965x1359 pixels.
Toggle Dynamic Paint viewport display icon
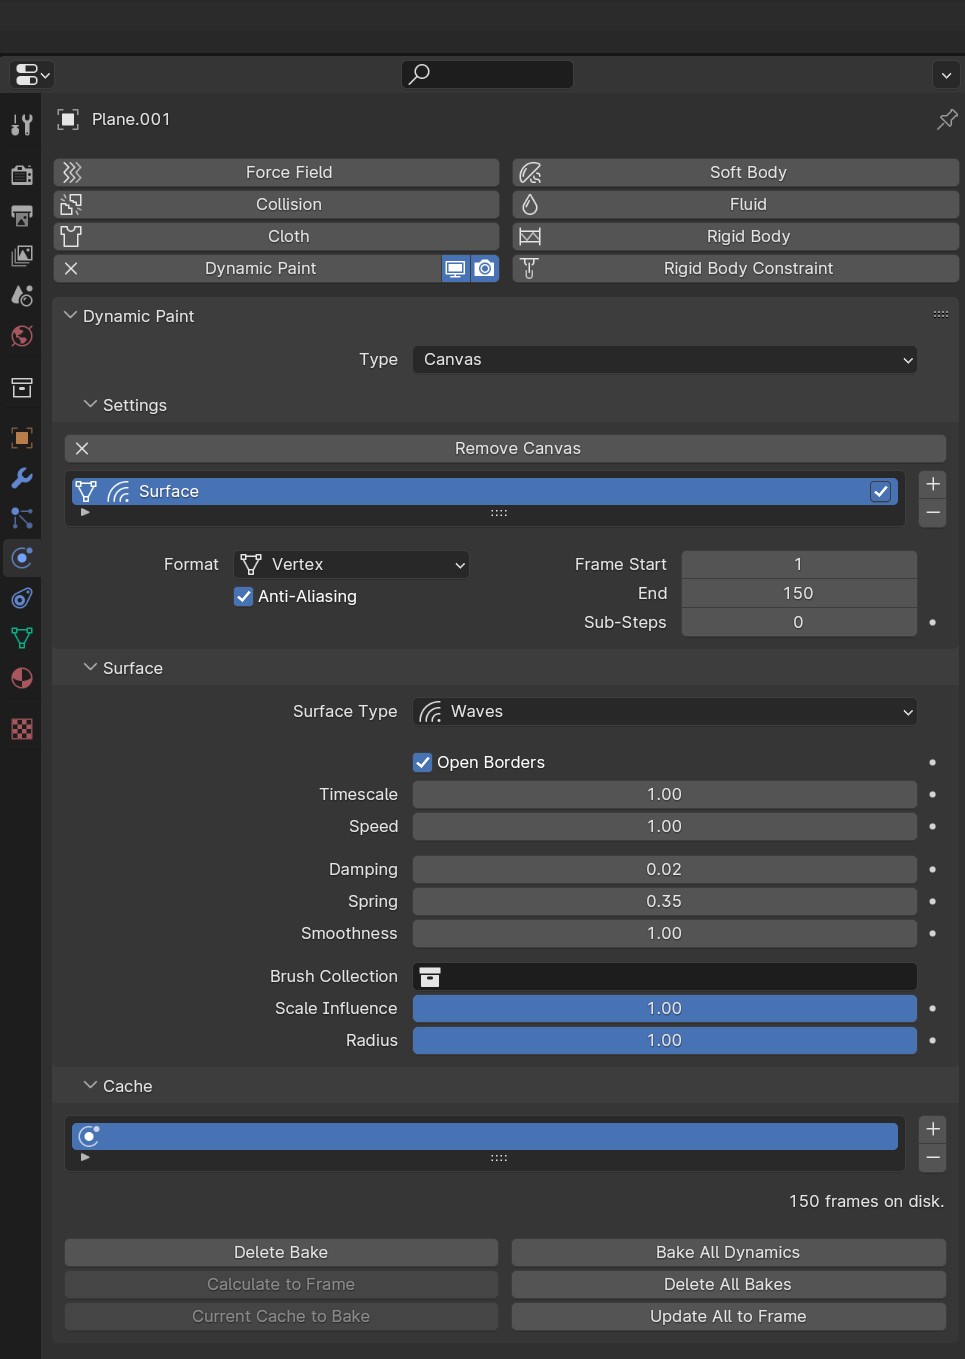[456, 268]
